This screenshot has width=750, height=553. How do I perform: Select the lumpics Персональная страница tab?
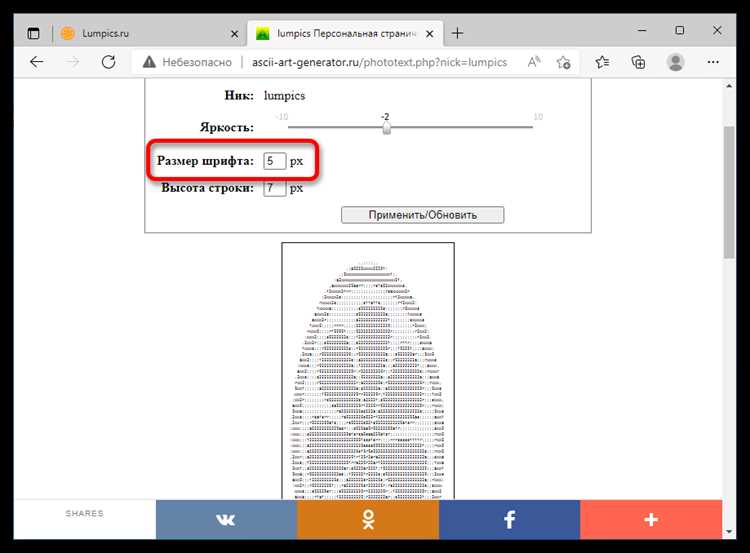click(345, 33)
